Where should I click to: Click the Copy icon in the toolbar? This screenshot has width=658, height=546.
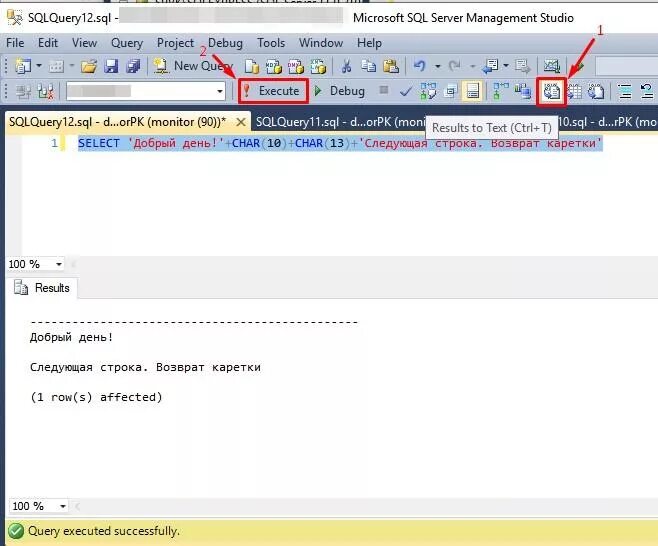click(368, 66)
